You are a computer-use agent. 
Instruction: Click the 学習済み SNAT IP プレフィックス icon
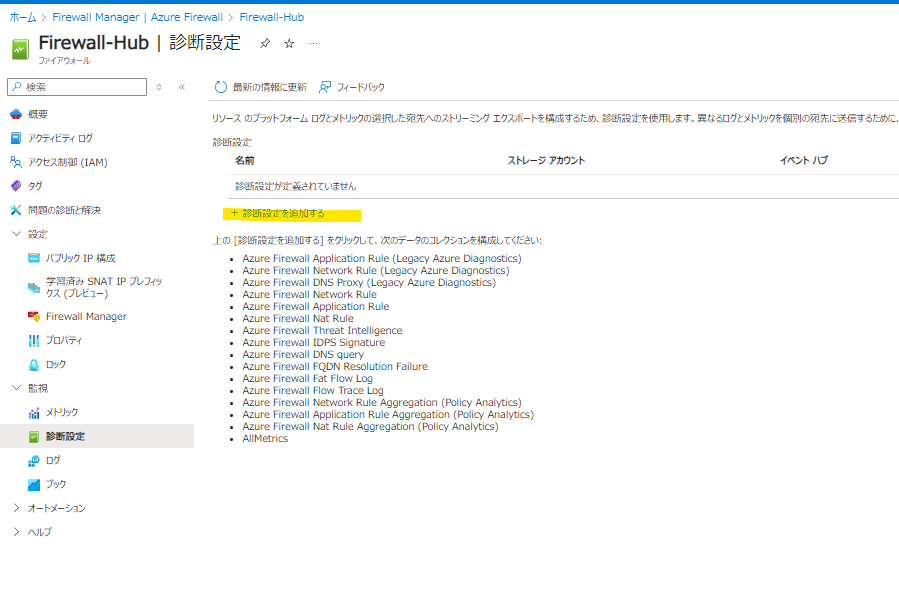tap(34, 287)
